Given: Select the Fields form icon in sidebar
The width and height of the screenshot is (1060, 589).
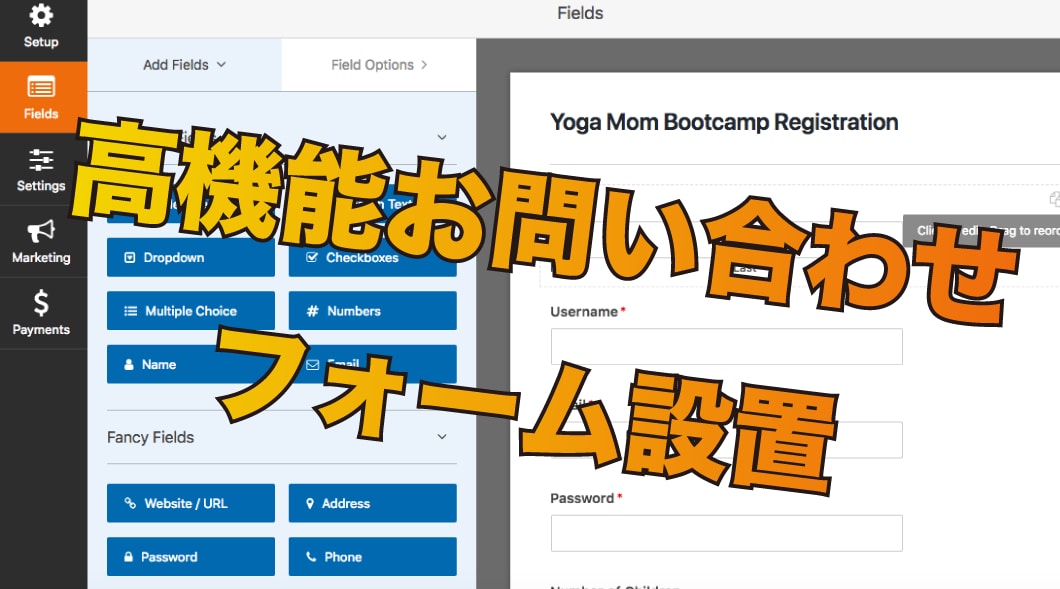Looking at the screenshot, I should (41, 87).
